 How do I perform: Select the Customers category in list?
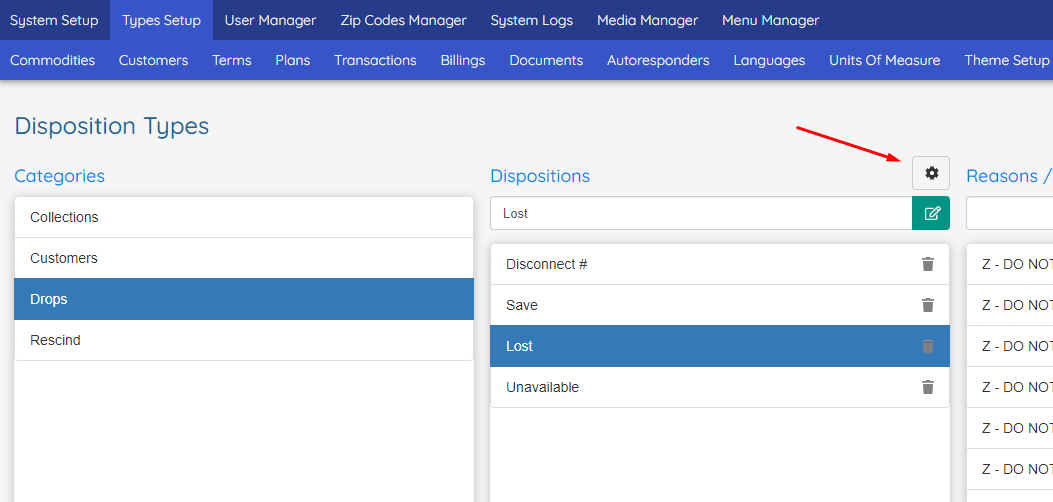point(244,258)
